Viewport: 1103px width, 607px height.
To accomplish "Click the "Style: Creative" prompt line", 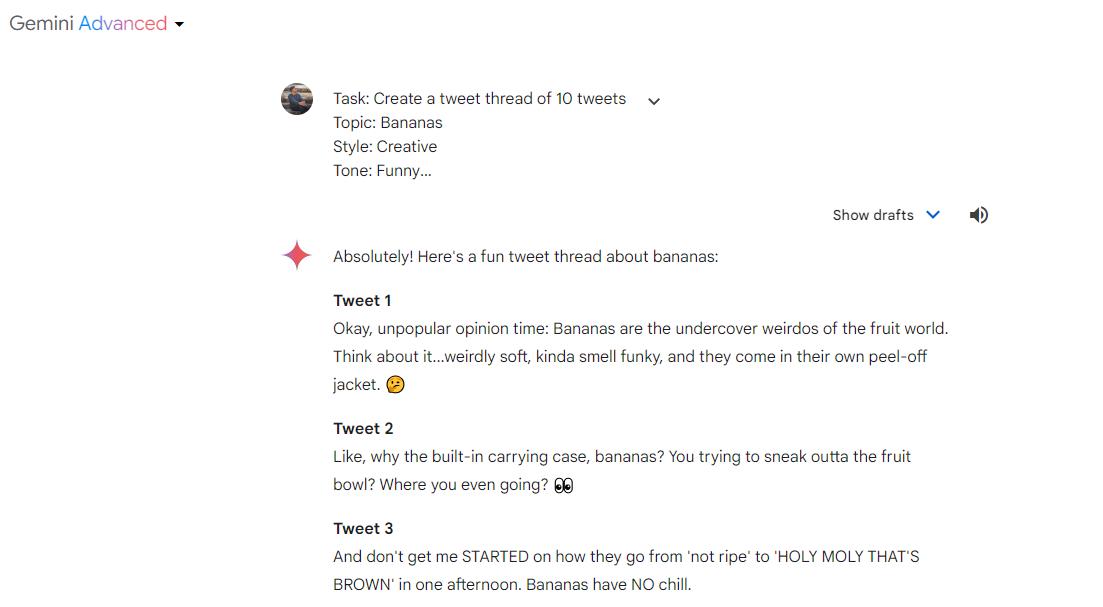I will 385,147.
